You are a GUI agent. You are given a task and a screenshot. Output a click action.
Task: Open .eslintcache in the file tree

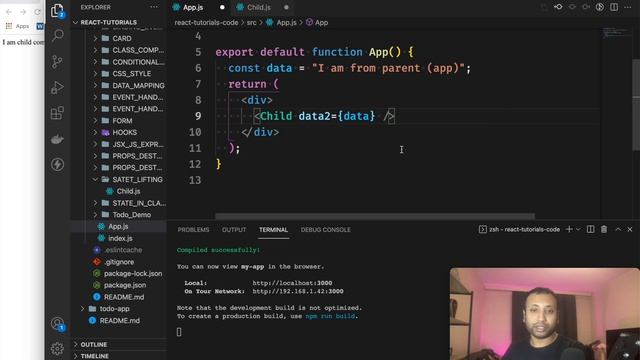(123, 250)
